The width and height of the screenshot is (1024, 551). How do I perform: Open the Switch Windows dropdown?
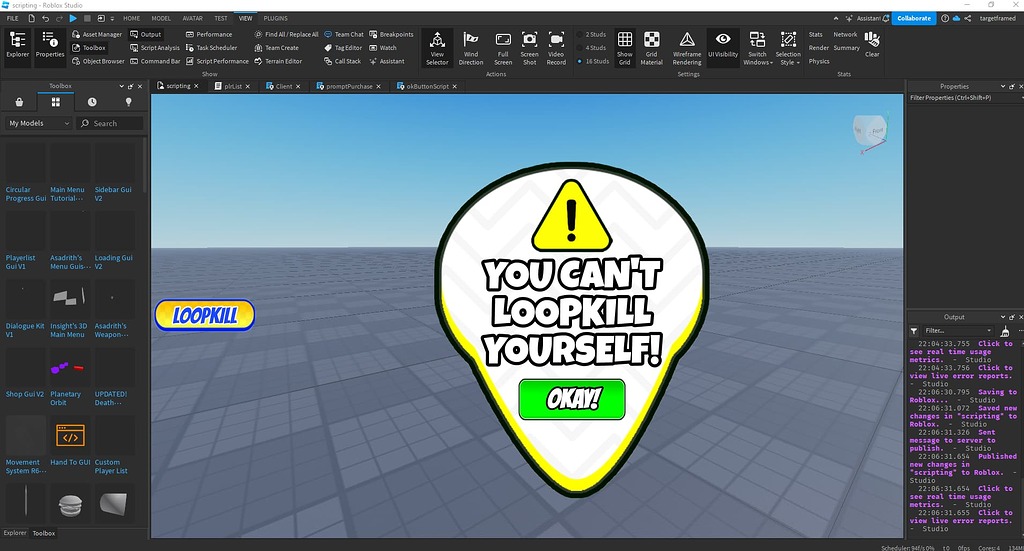point(758,48)
